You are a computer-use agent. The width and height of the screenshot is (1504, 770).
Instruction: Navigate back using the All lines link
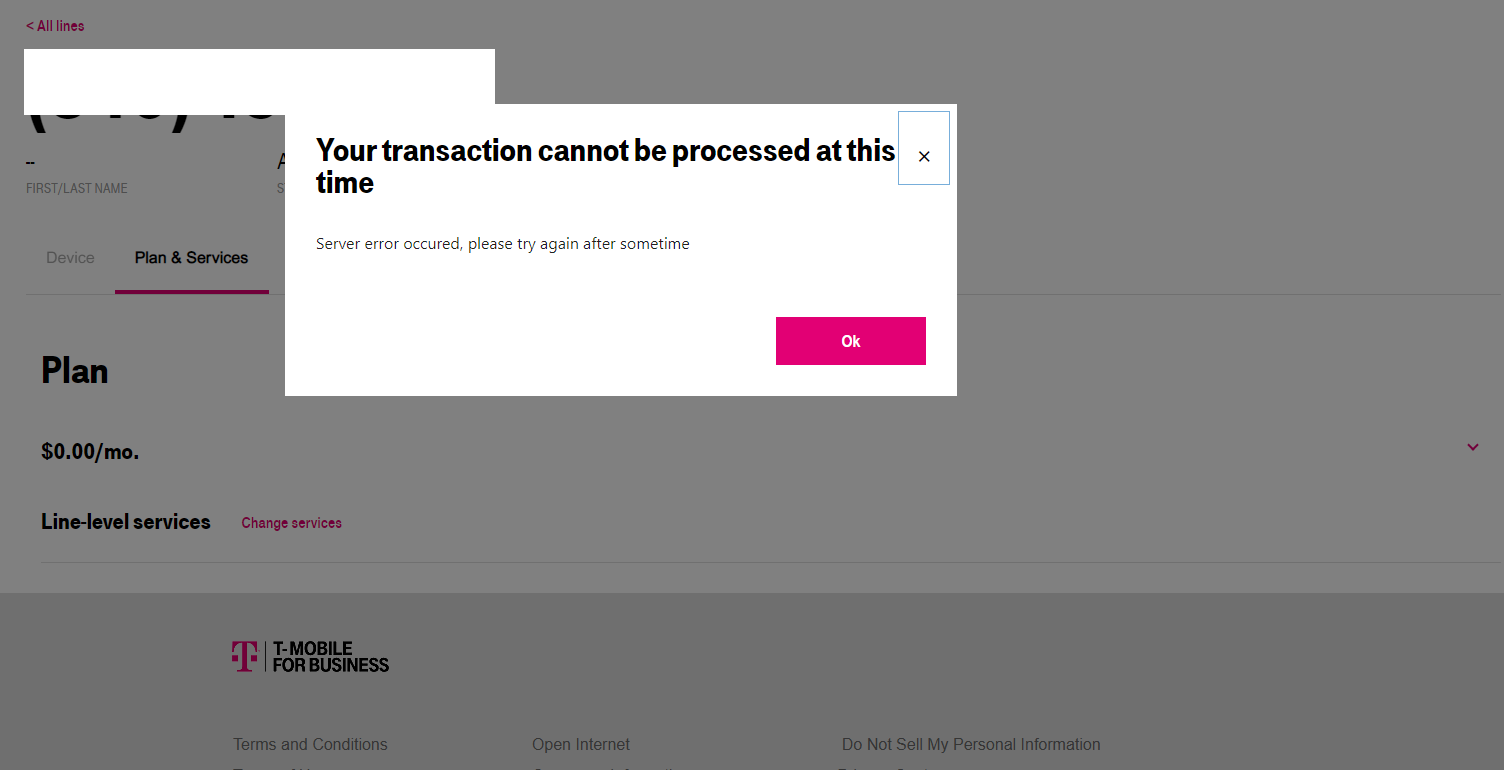[x=54, y=25]
